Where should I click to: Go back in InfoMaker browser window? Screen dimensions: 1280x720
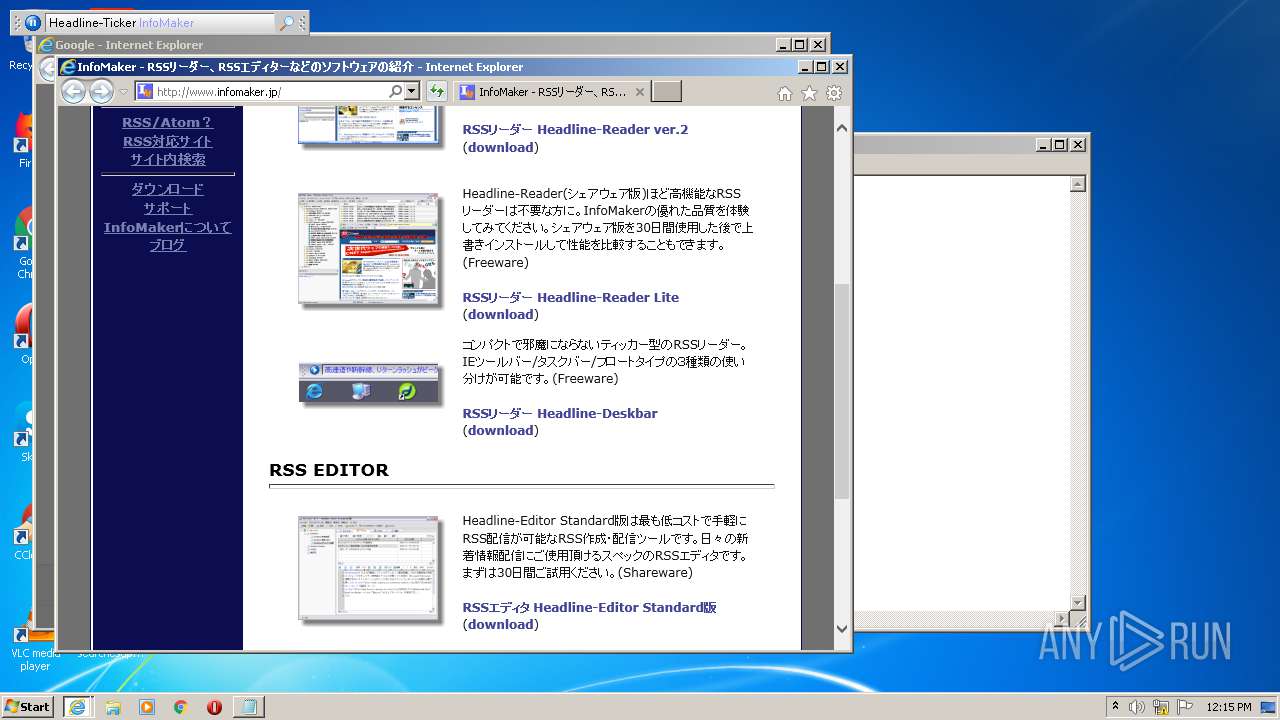pos(73,92)
